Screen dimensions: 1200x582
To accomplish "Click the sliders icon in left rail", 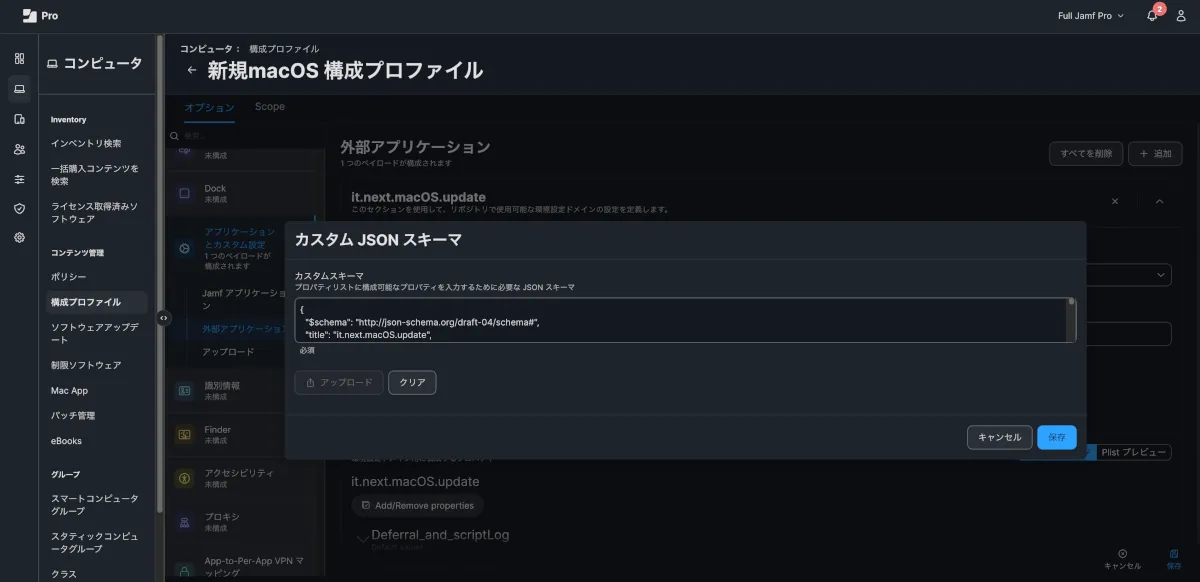I will click(19, 179).
